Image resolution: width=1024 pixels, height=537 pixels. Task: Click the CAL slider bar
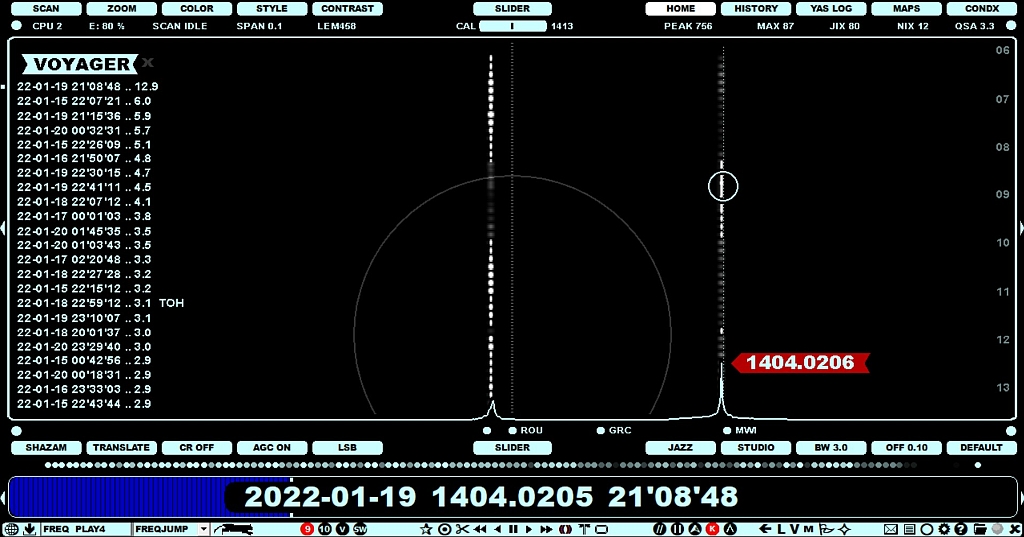(x=512, y=26)
